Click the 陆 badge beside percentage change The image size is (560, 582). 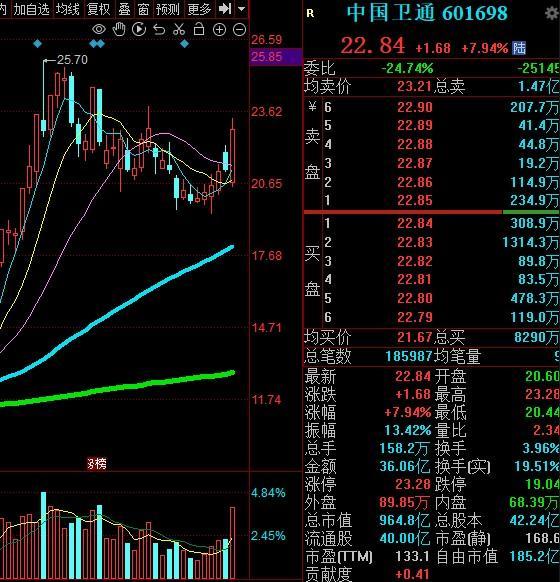tap(519, 48)
